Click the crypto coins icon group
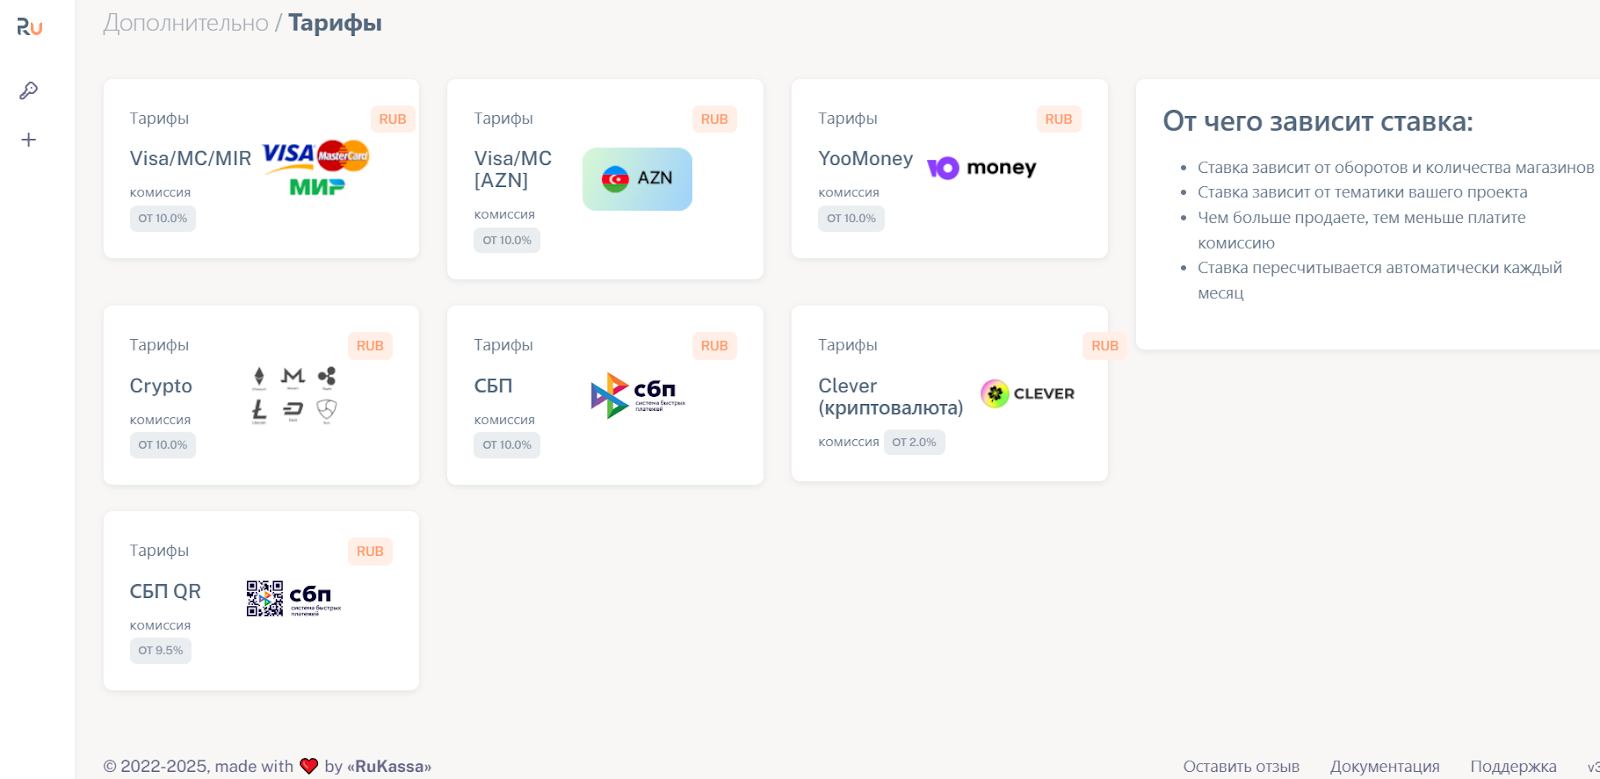The height and width of the screenshot is (779, 1600). (293, 395)
